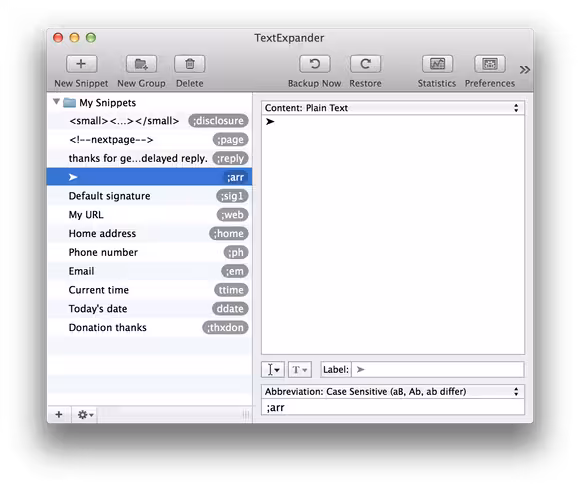
Task: Minimize the TextExpander window
Action: point(75,38)
